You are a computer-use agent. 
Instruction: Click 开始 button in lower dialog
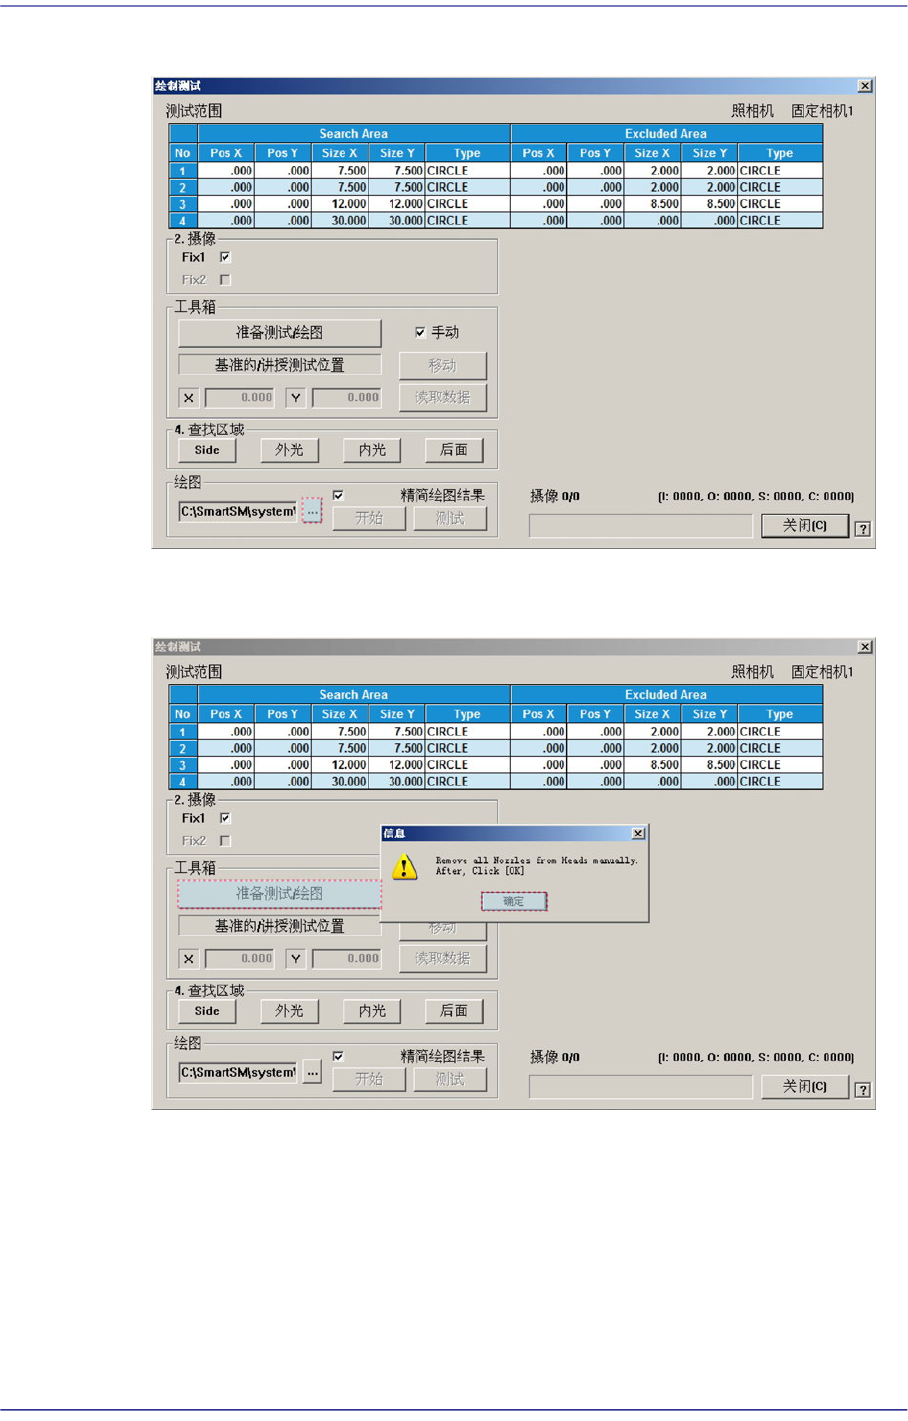tap(369, 1079)
